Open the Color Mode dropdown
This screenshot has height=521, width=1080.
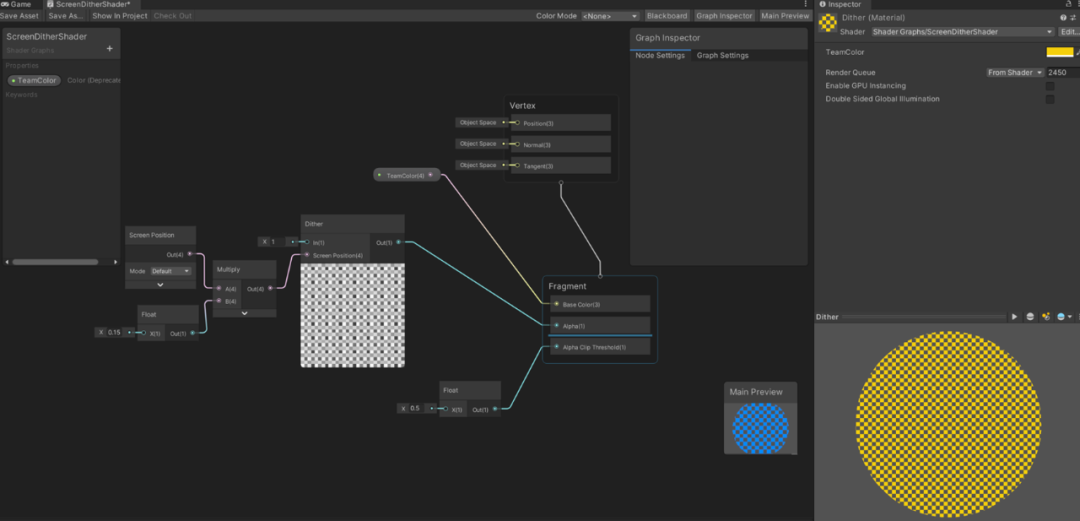click(610, 16)
